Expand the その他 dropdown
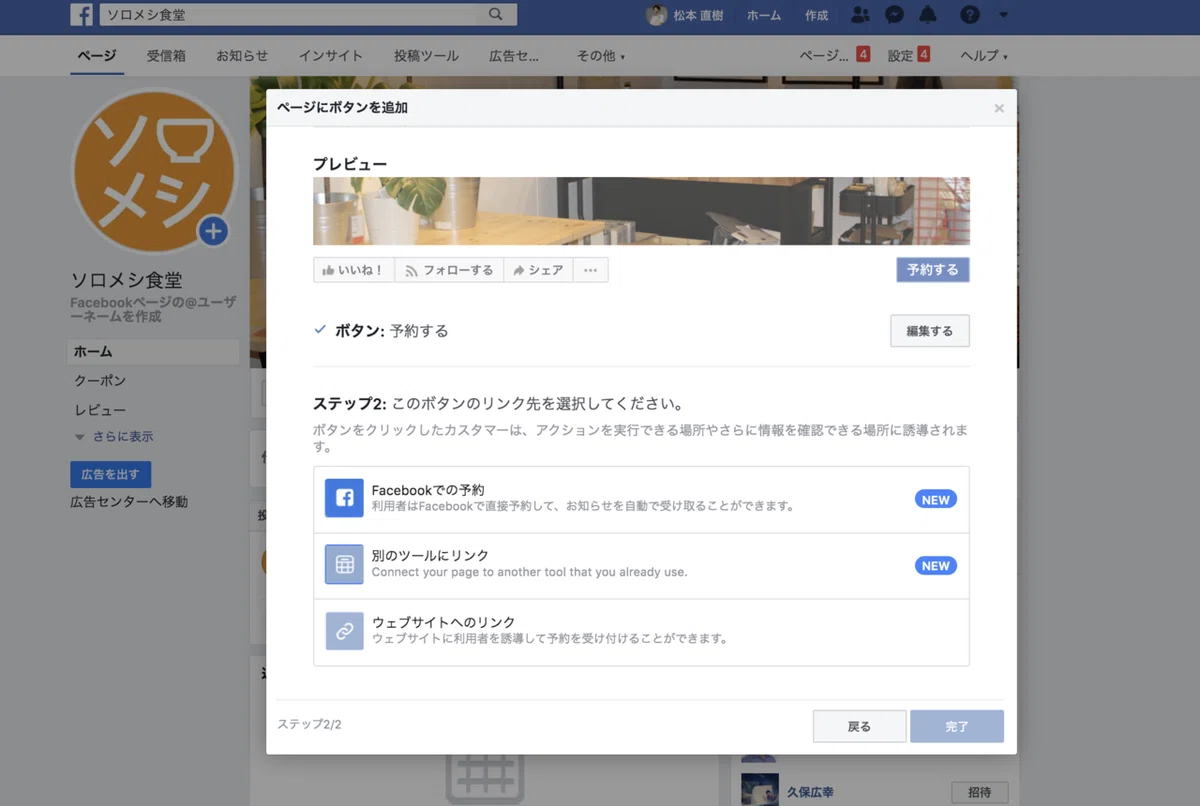 (x=600, y=56)
